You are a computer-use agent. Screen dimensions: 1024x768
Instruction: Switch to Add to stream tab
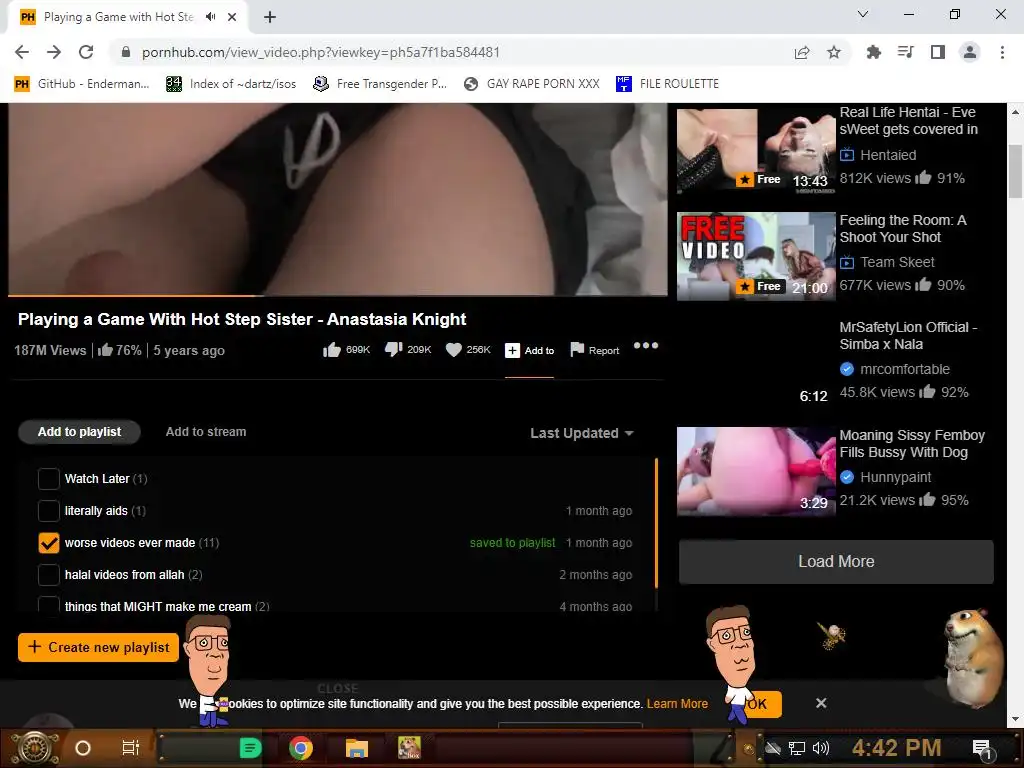pyautogui.click(x=206, y=432)
